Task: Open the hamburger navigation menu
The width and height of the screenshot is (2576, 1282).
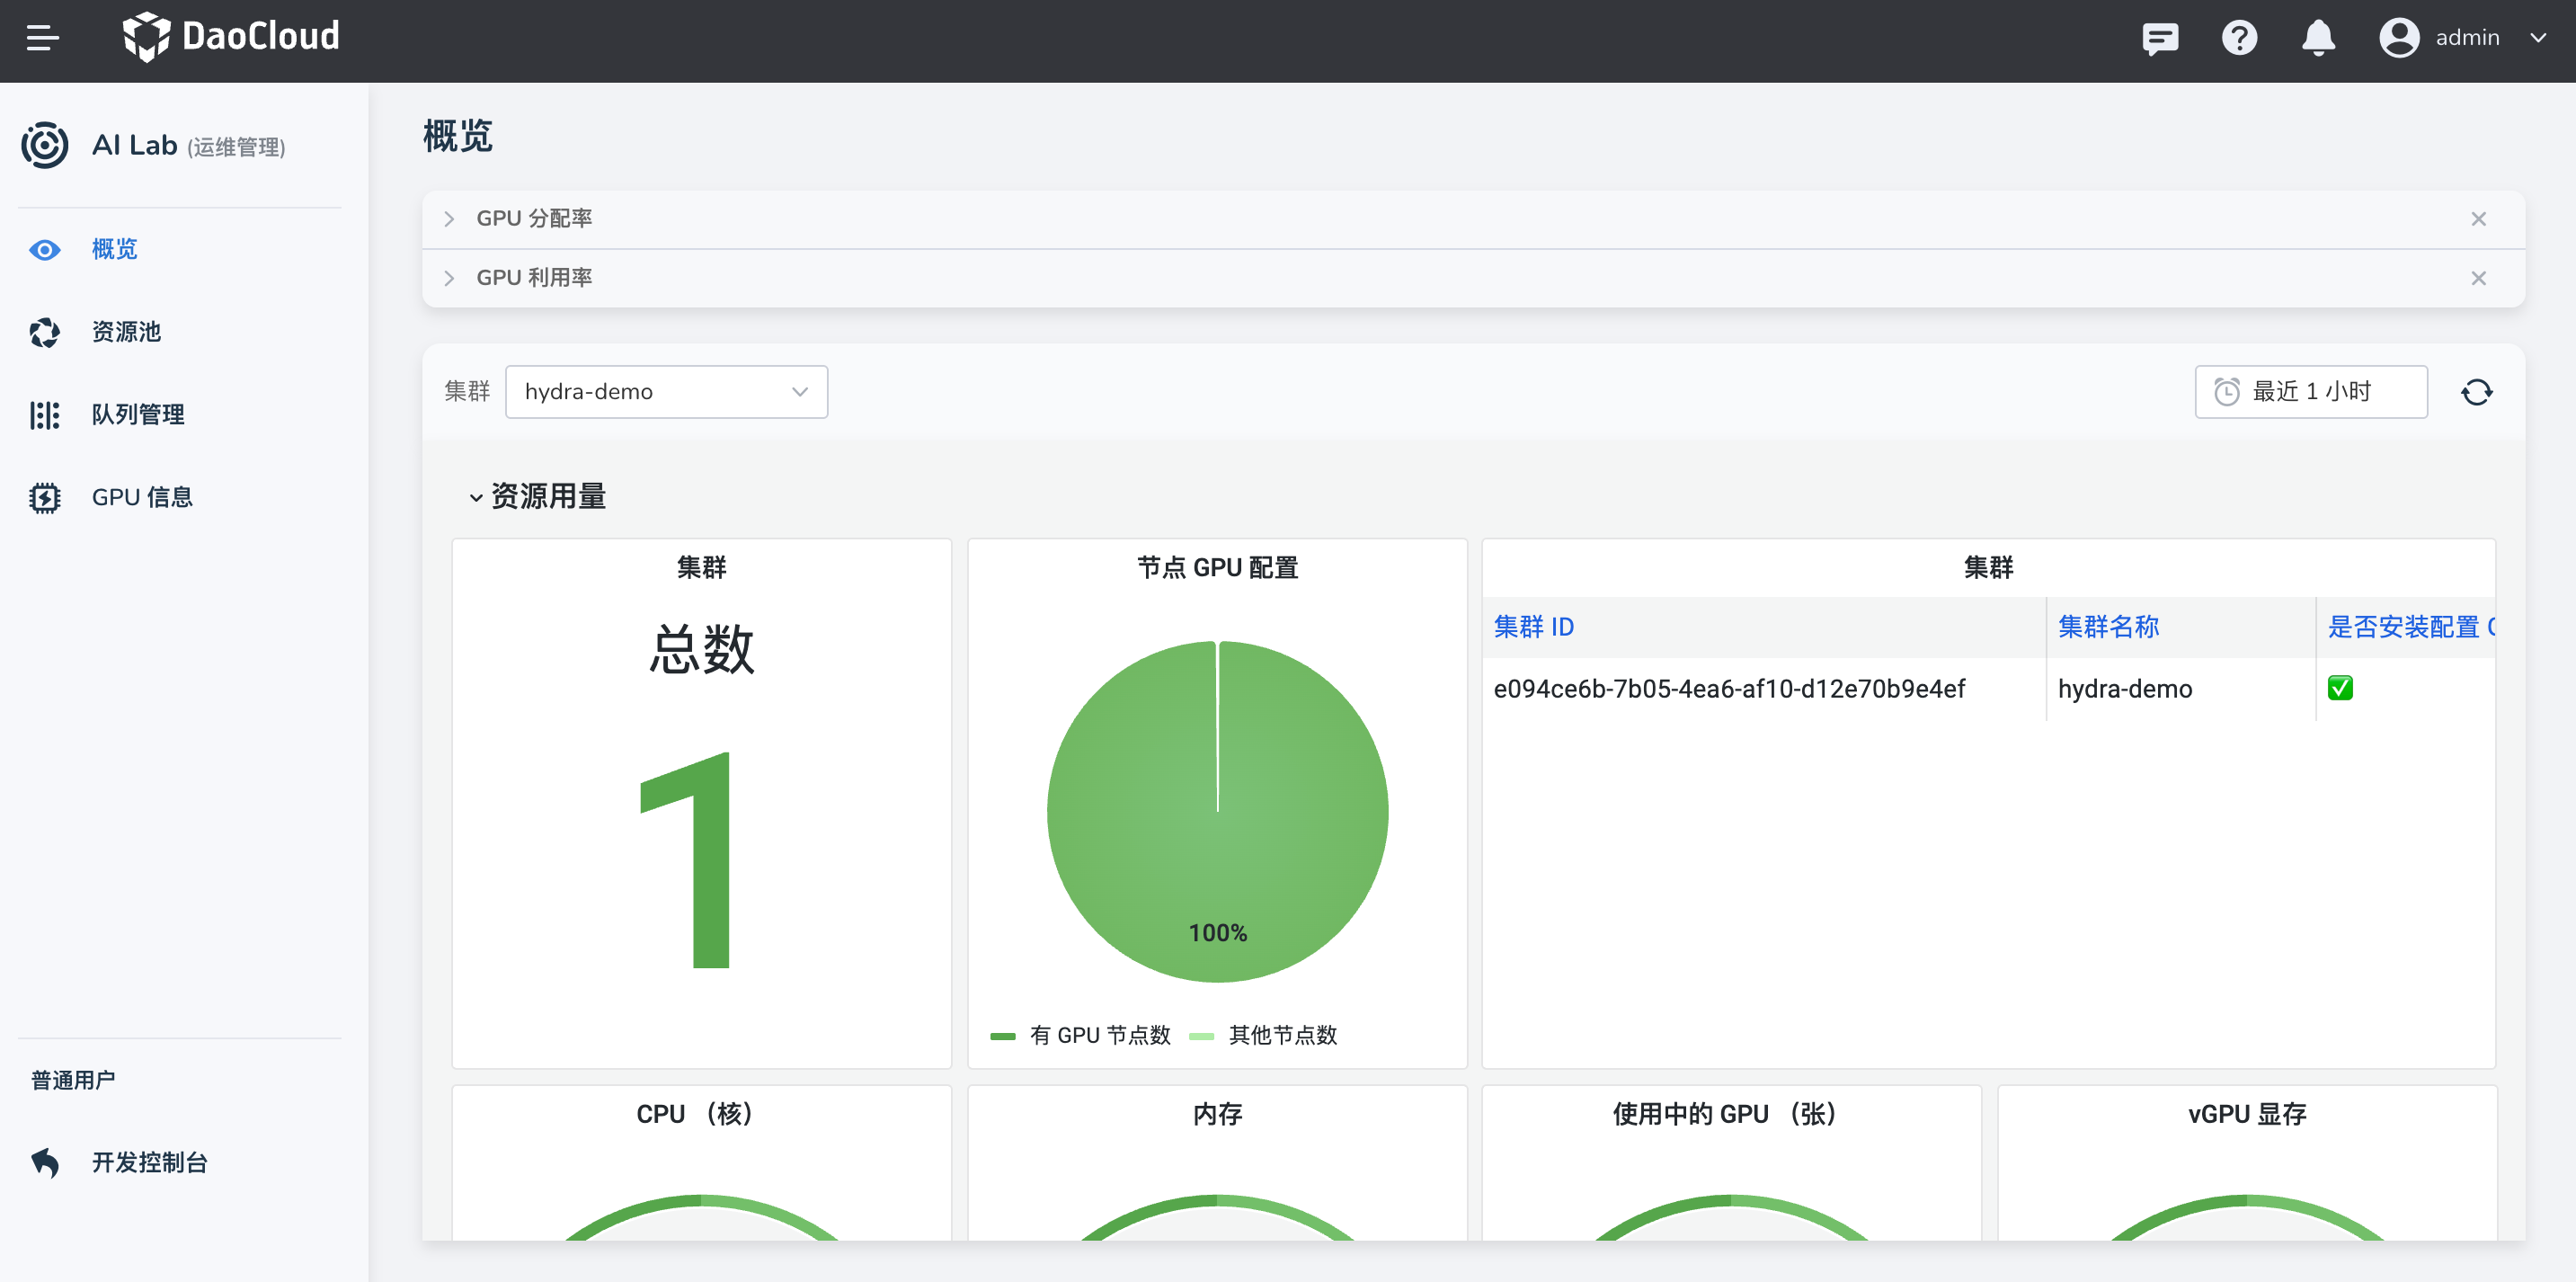Action: [x=43, y=38]
